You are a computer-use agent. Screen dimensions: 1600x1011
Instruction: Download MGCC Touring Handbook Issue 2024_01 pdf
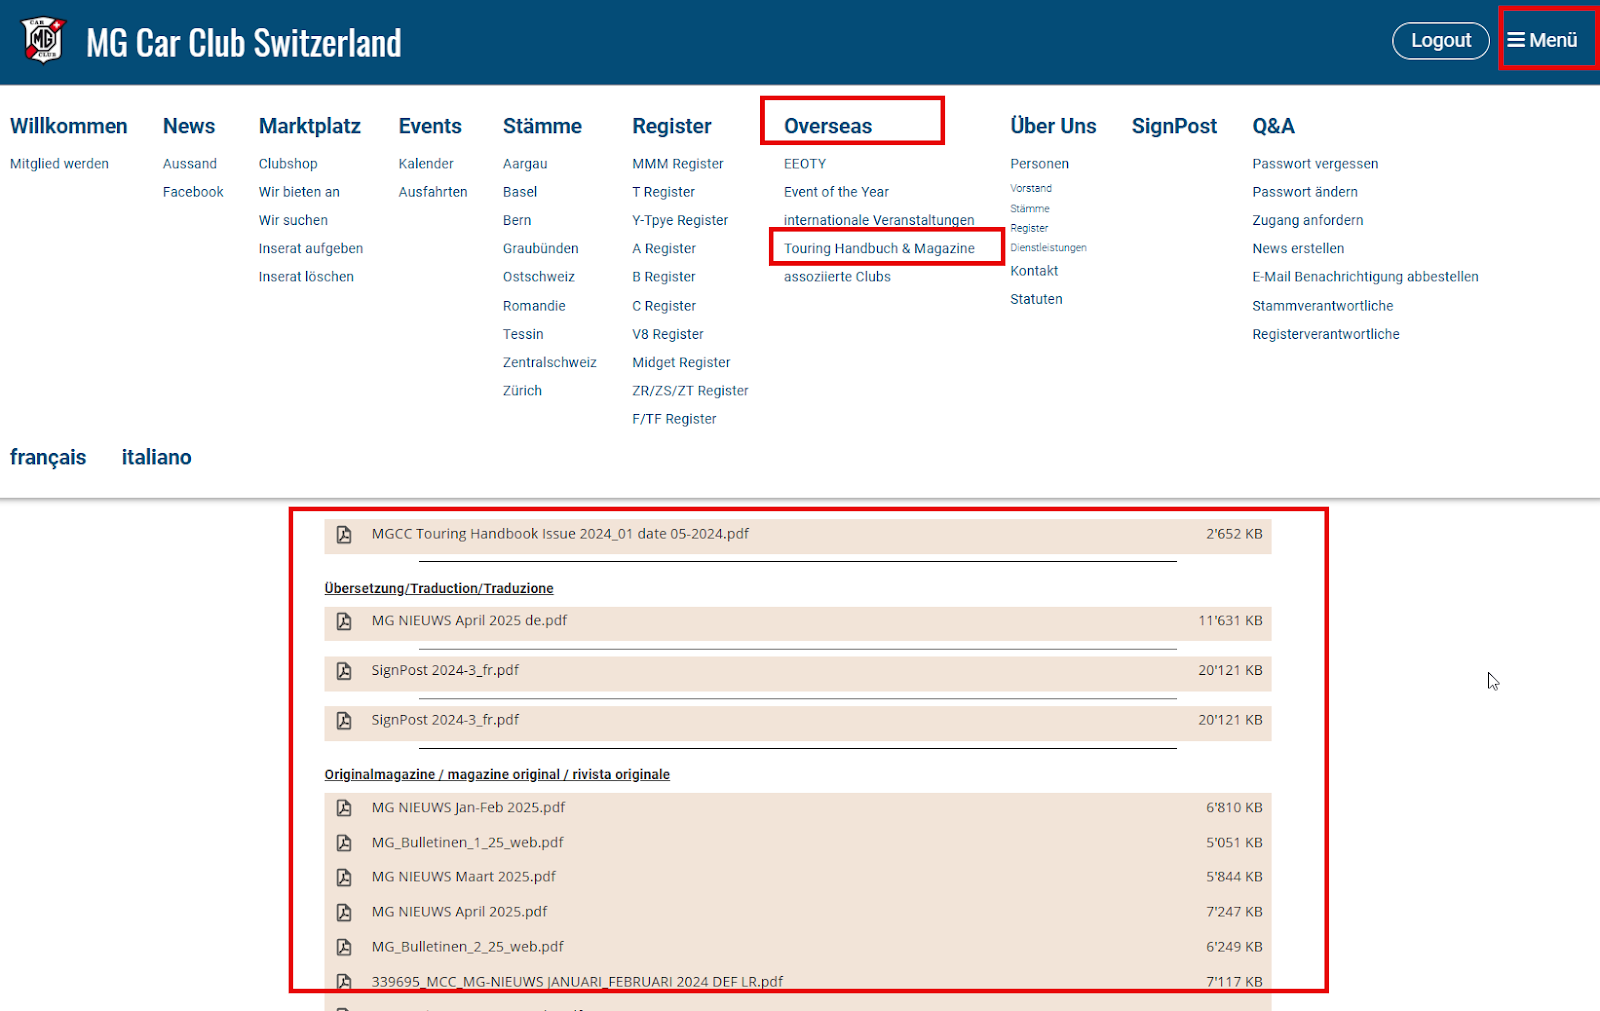tap(560, 534)
